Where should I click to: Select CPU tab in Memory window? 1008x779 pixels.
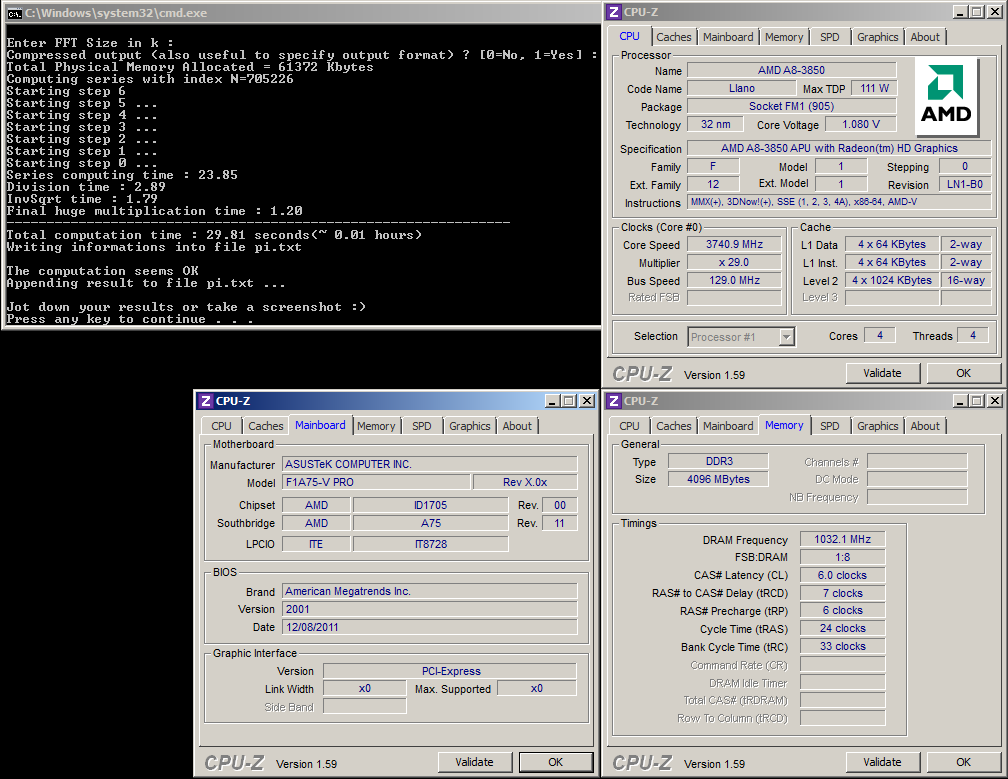click(629, 426)
